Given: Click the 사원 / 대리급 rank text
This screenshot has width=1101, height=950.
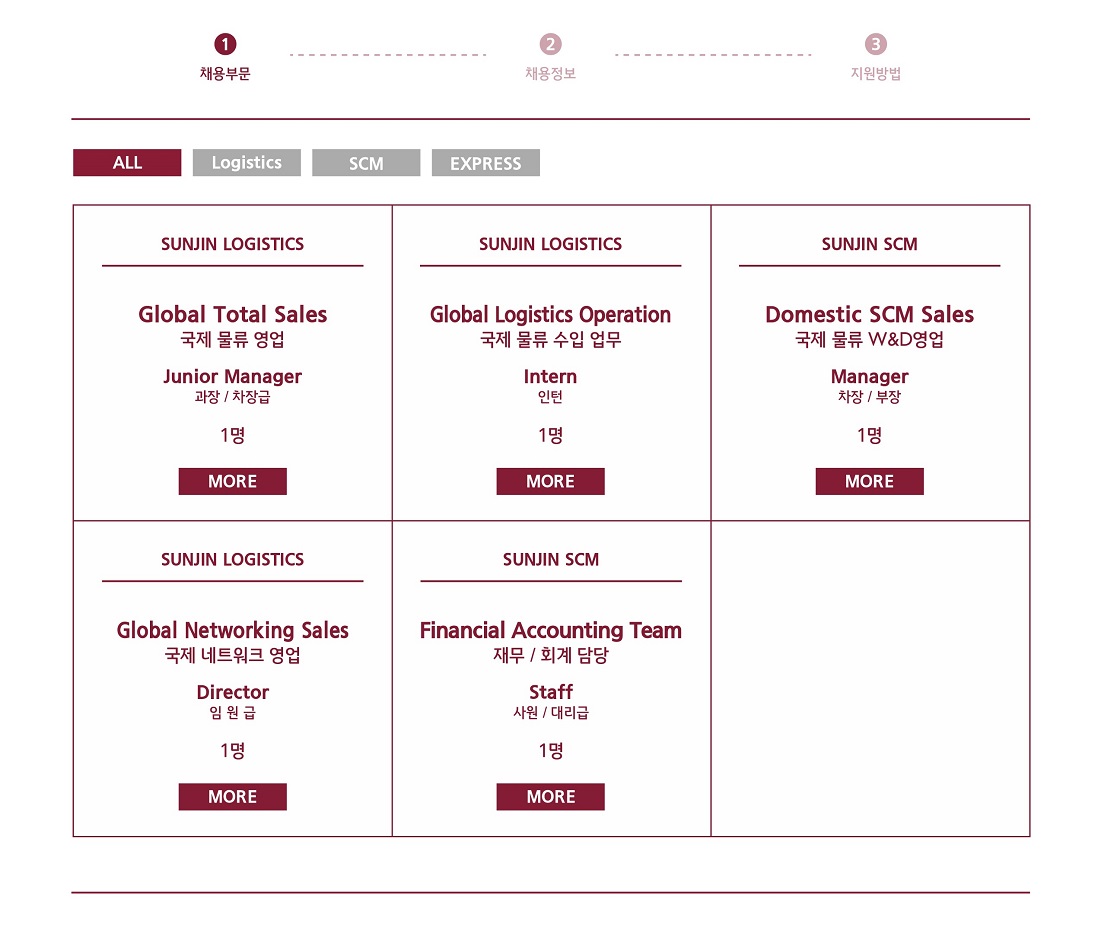Looking at the screenshot, I should [550, 713].
